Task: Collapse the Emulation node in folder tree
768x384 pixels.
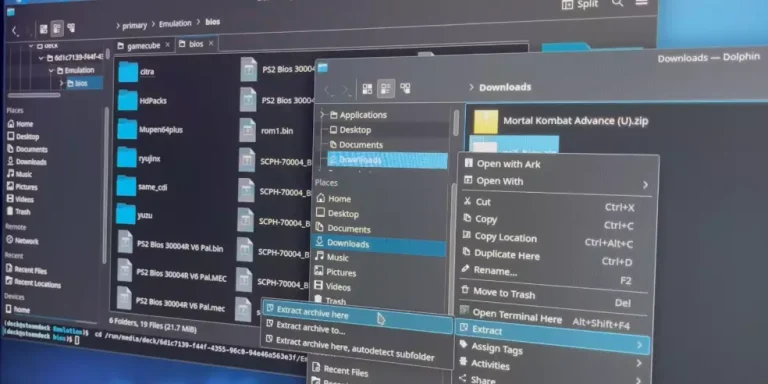Action: click(x=51, y=71)
